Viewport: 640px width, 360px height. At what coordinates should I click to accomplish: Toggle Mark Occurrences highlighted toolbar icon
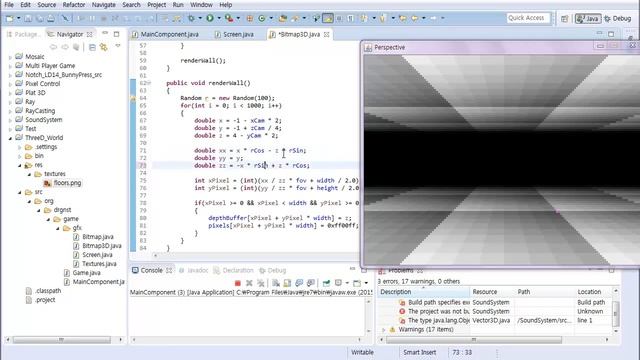[x=327, y=18]
